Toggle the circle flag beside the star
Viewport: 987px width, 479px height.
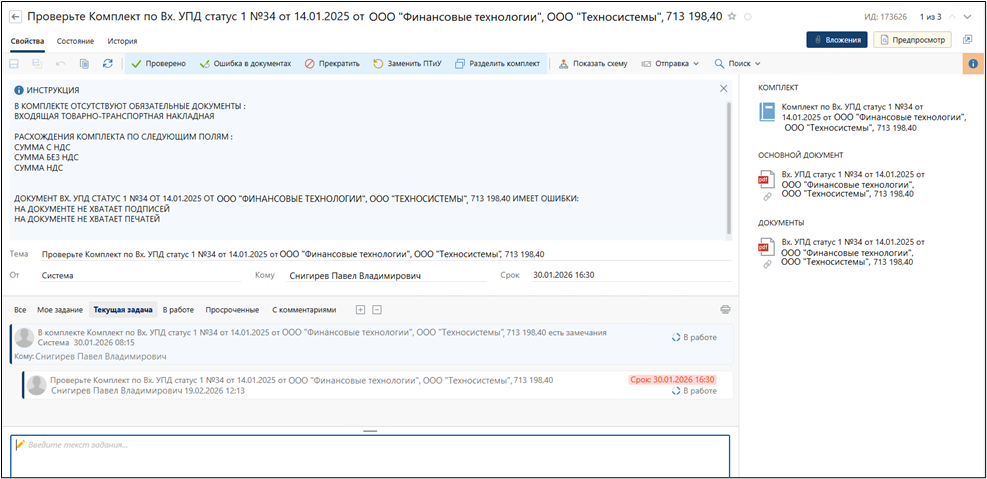[x=749, y=17]
